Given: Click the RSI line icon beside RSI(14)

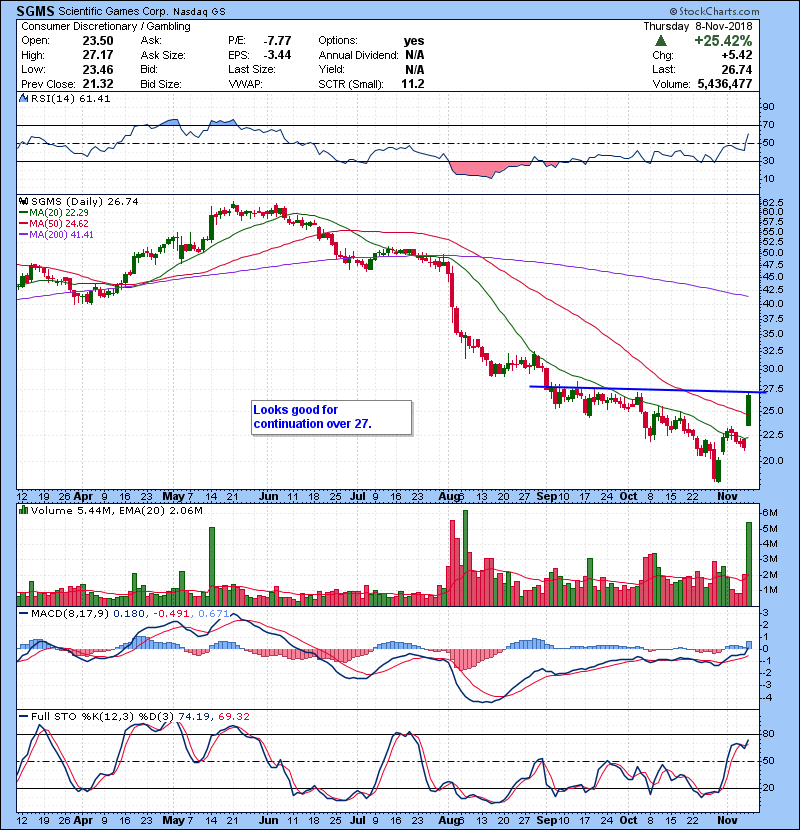Looking at the screenshot, I should (24, 98).
